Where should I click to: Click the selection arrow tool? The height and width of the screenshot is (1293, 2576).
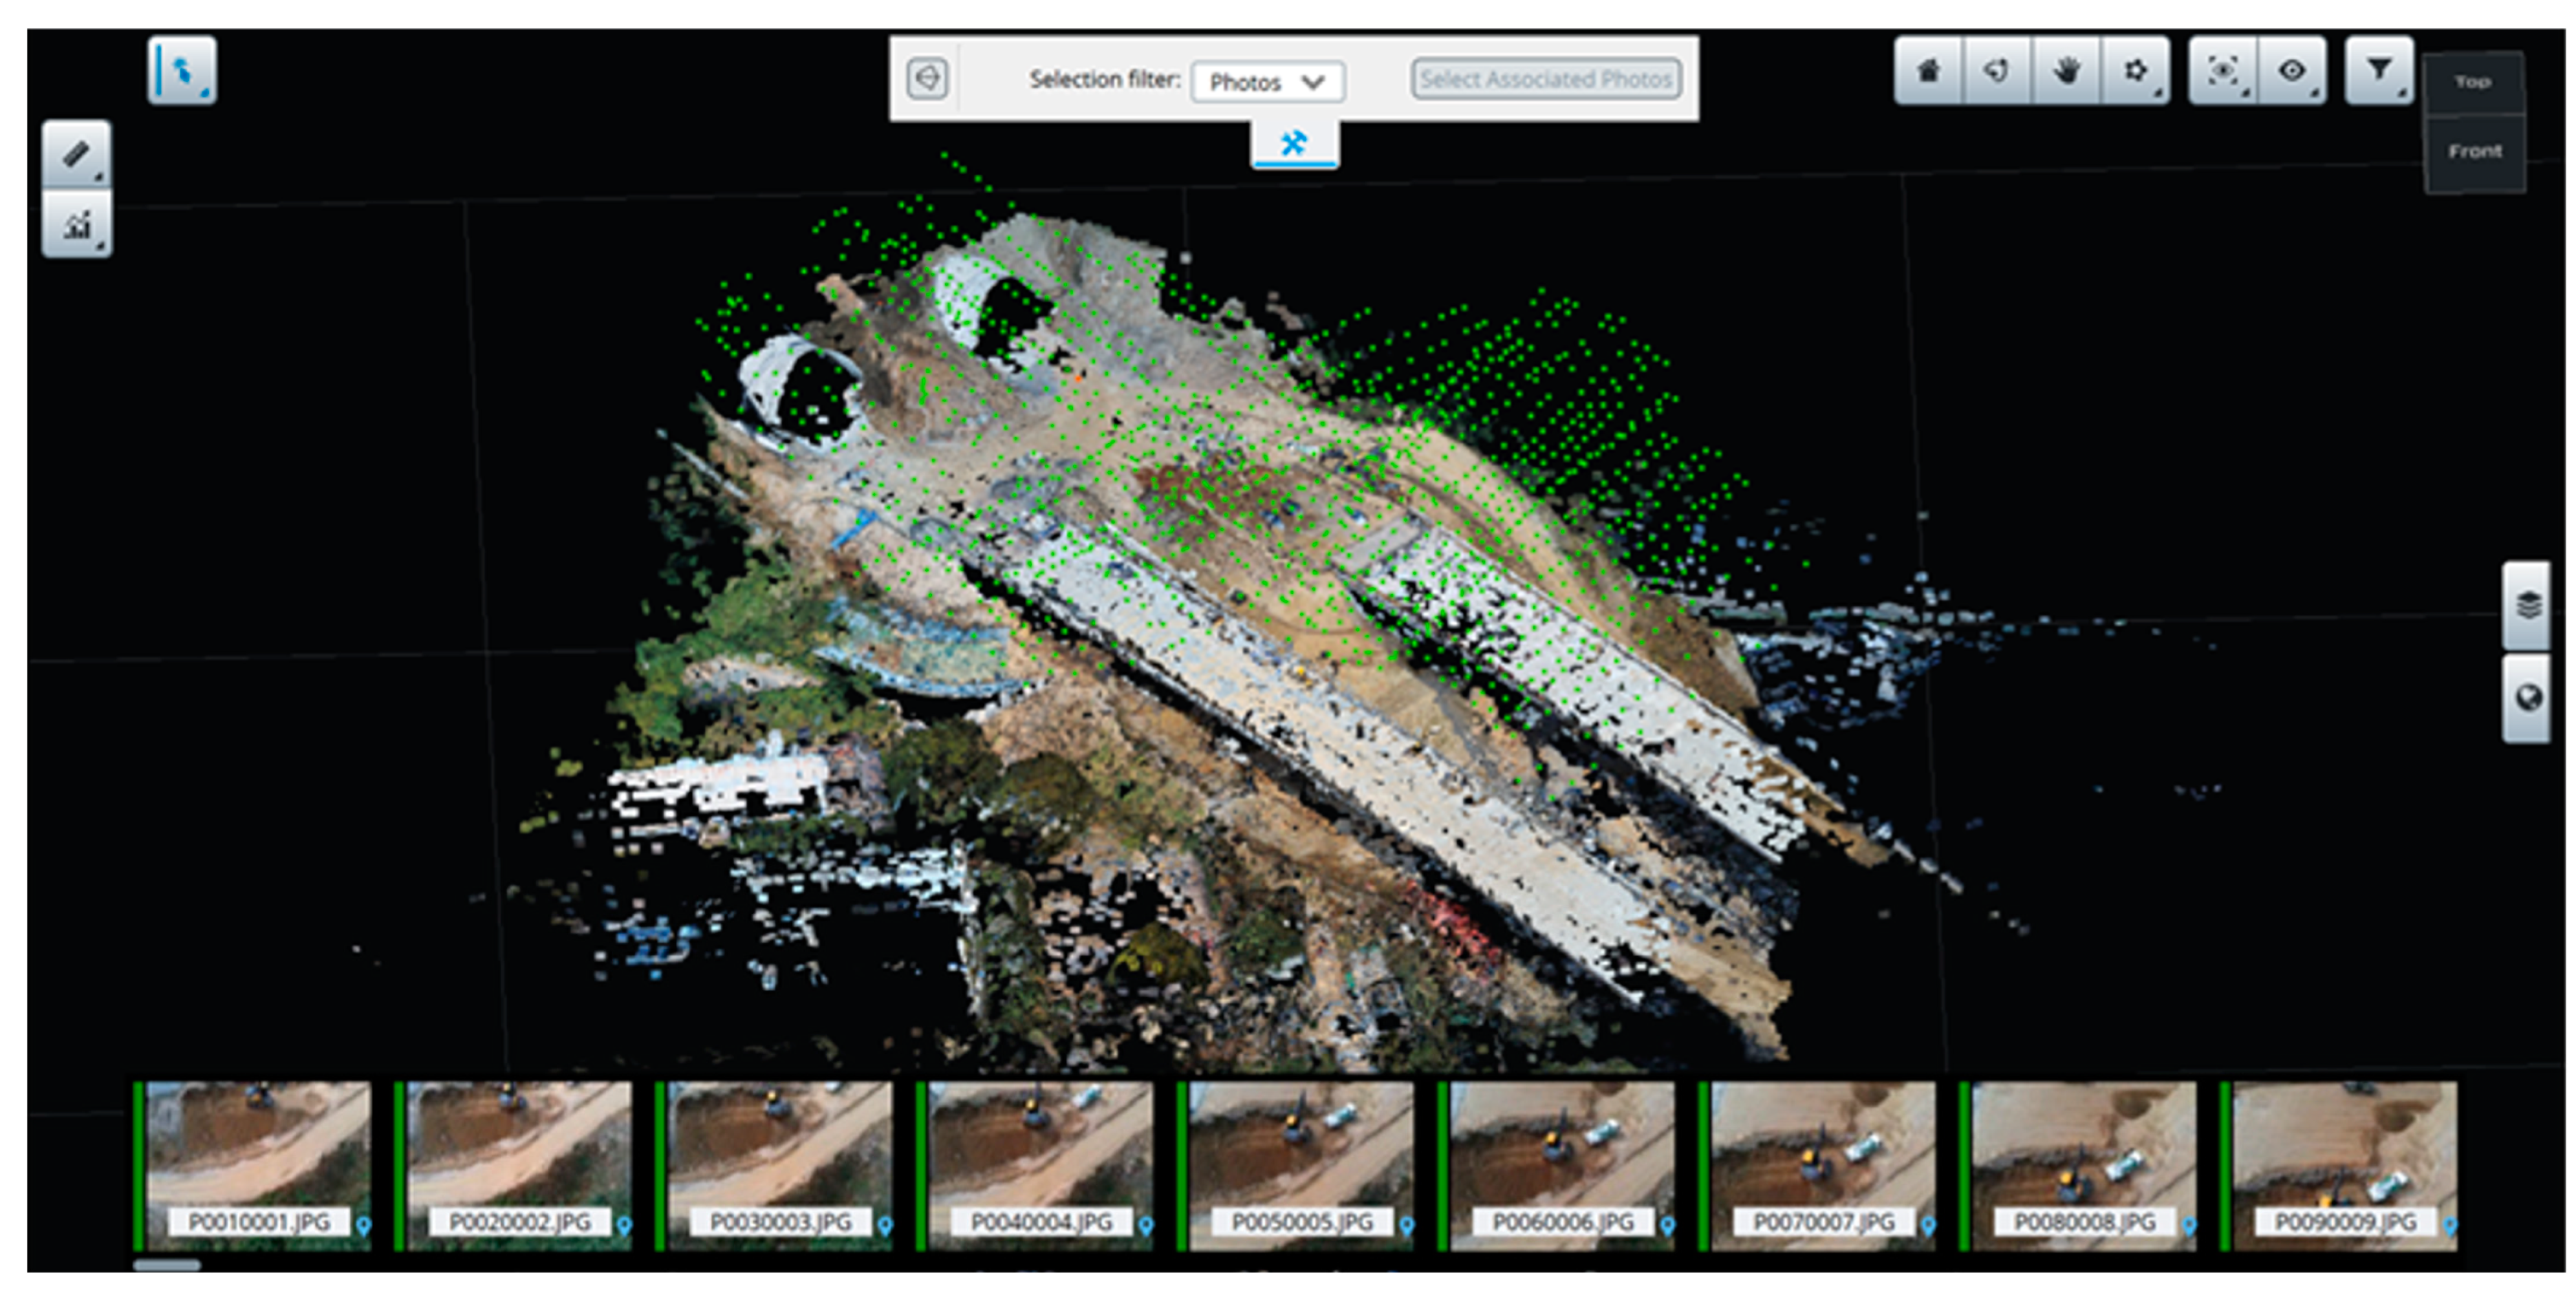click(x=182, y=71)
